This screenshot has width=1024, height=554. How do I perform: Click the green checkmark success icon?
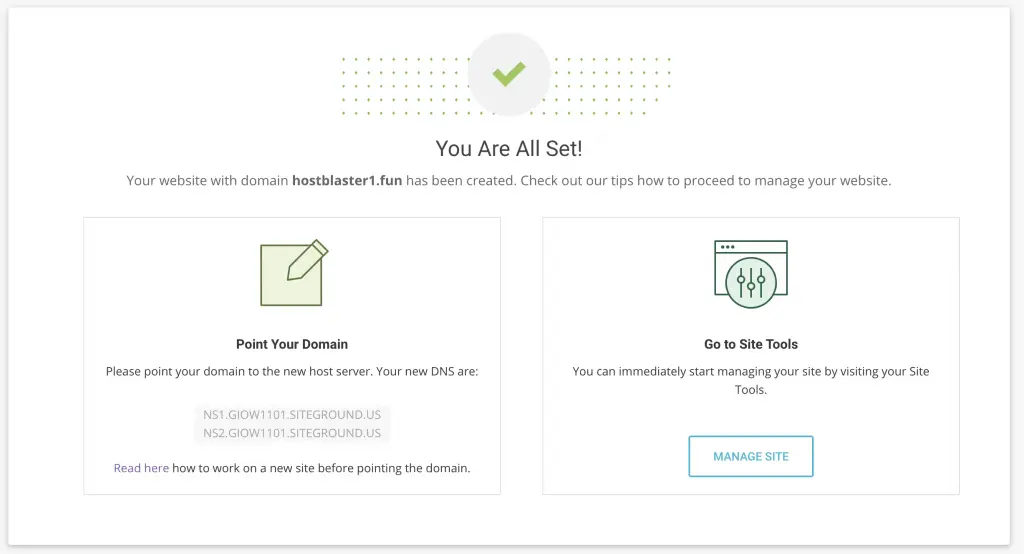[x=509, y=74]
